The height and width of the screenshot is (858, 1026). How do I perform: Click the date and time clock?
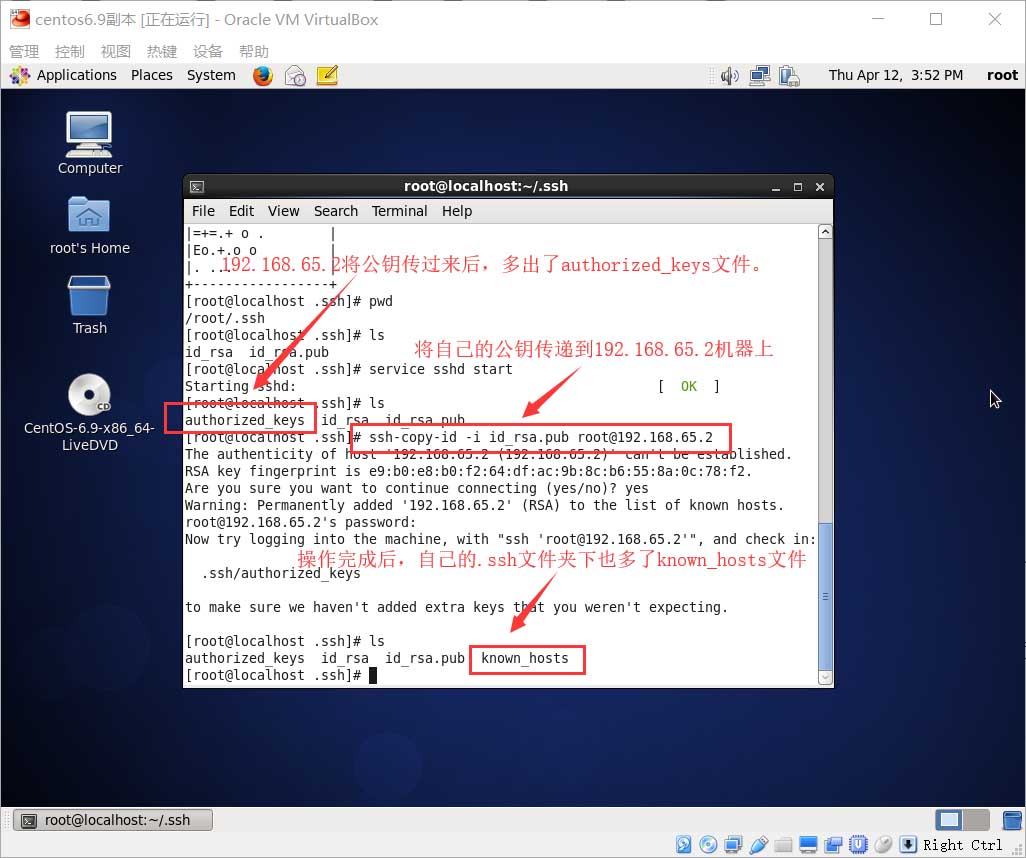pyautogui.click(x=895, y=75)
